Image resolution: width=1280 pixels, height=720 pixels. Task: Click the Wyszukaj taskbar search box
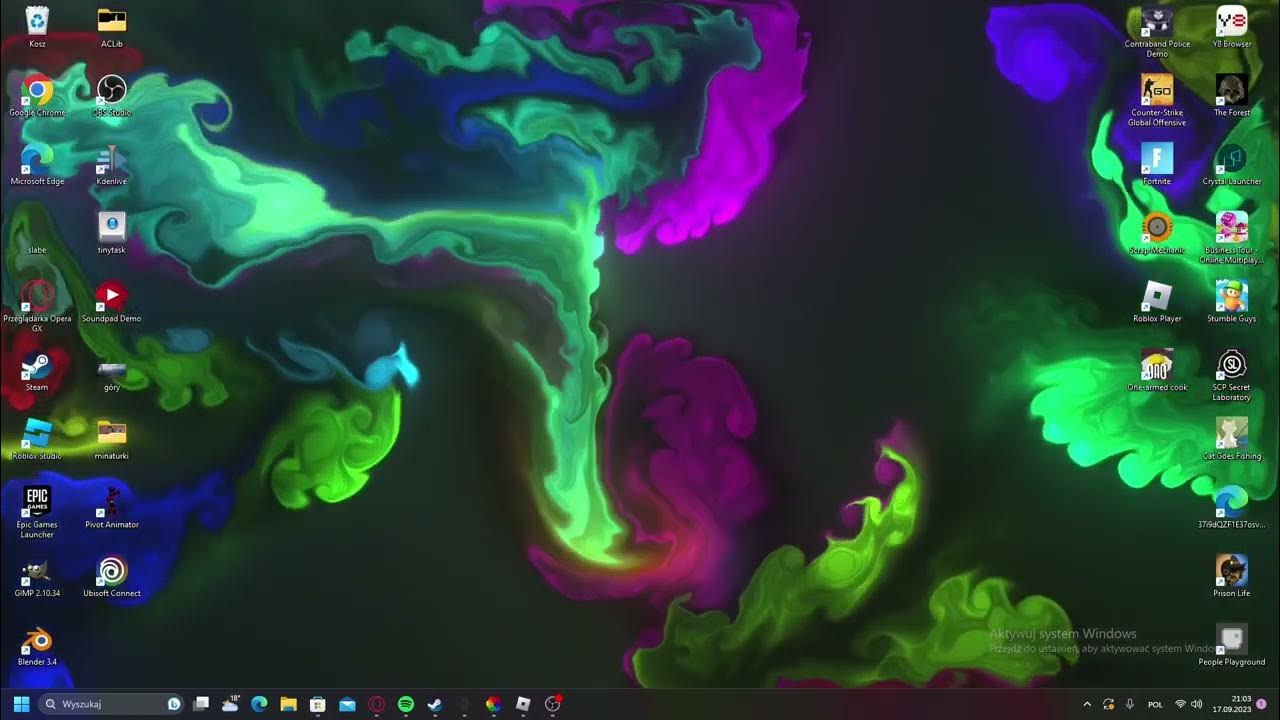(x=110, y=704)
